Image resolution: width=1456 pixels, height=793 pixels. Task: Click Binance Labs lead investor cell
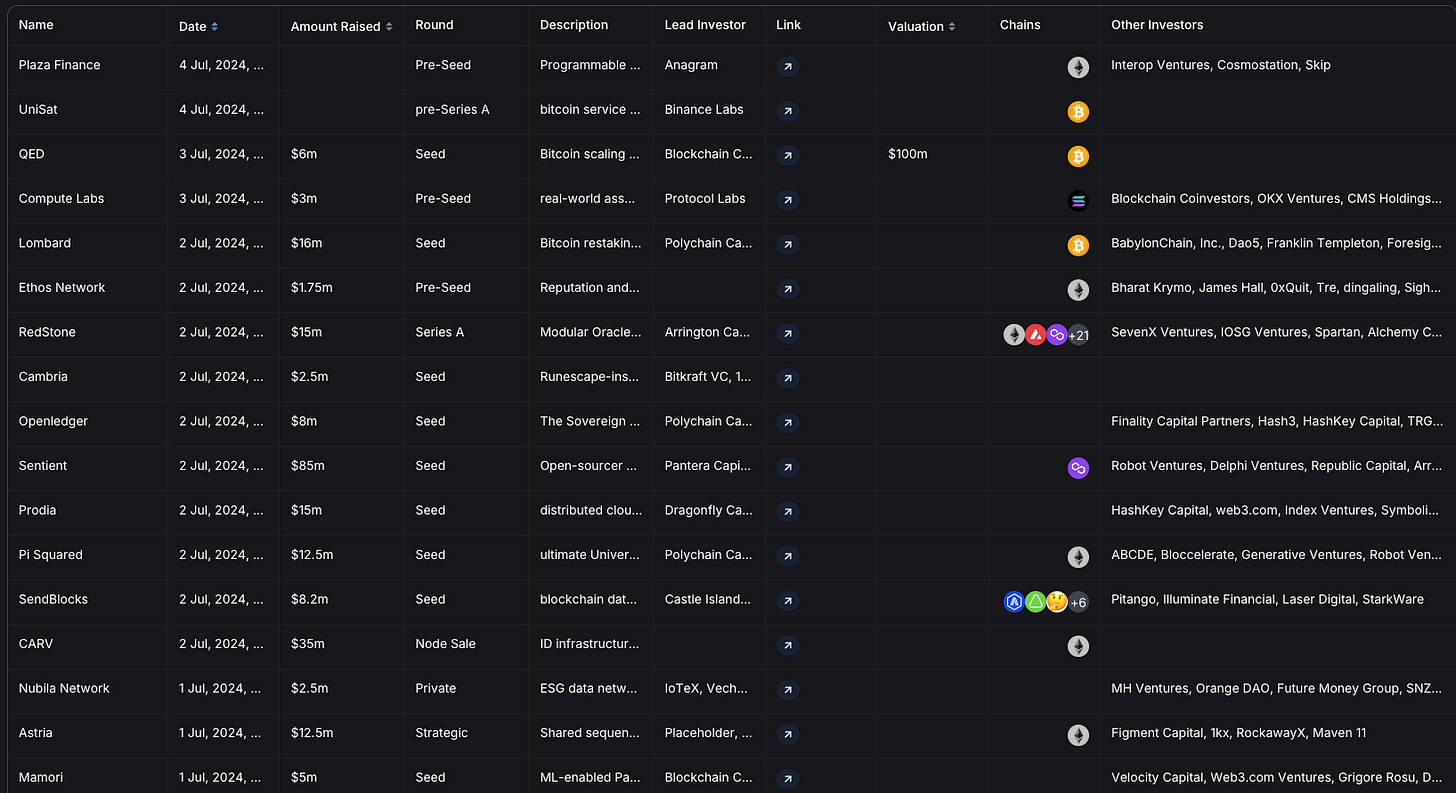[x=704, y=110]
